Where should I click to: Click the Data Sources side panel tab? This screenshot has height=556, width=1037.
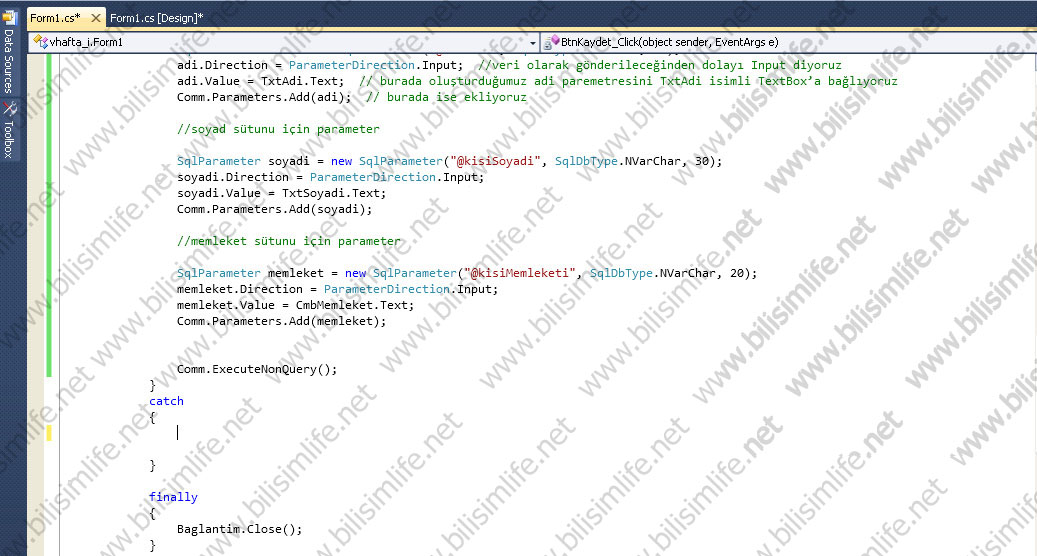pos(9,61)
